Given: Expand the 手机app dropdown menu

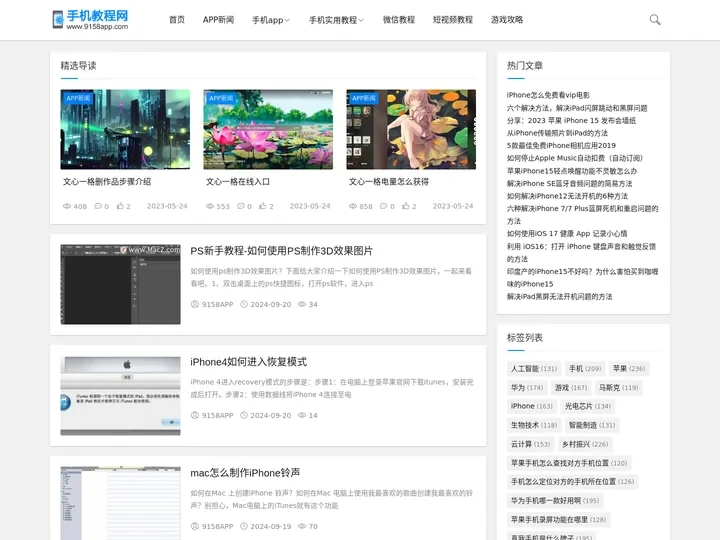Looking at the screenshot, I should point(271,20).
